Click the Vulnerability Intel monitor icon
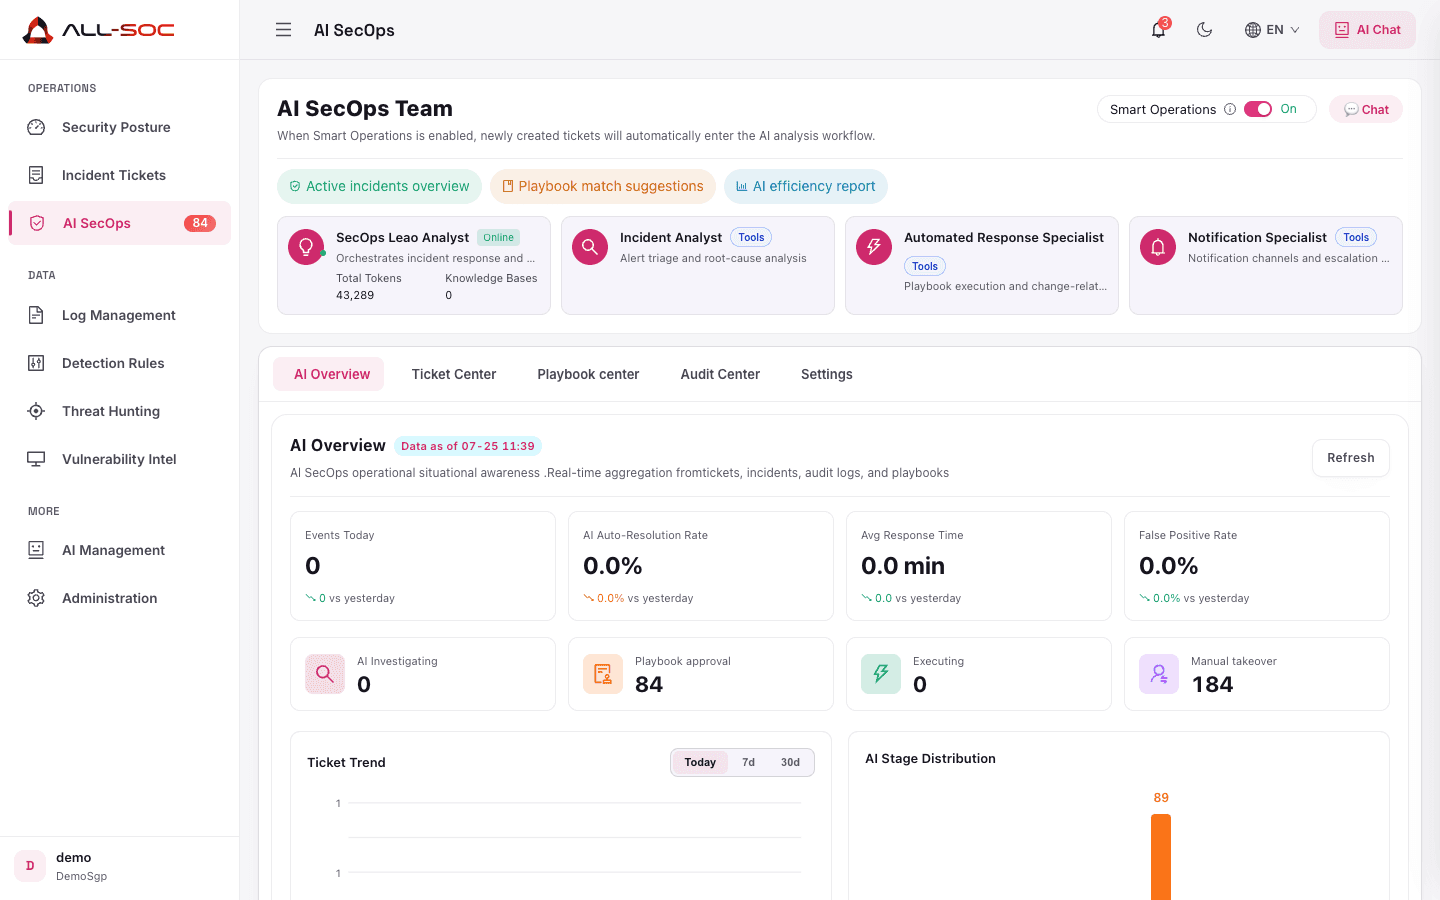This screenshot has width=1440, height=900. (x=36, y=459)
